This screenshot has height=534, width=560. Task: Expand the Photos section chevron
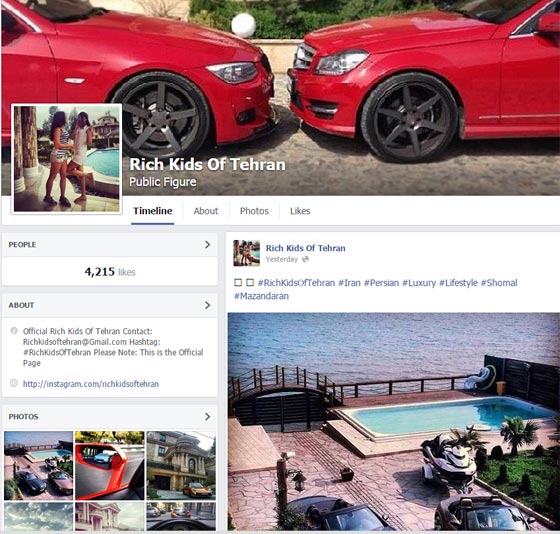click(208, 416)
